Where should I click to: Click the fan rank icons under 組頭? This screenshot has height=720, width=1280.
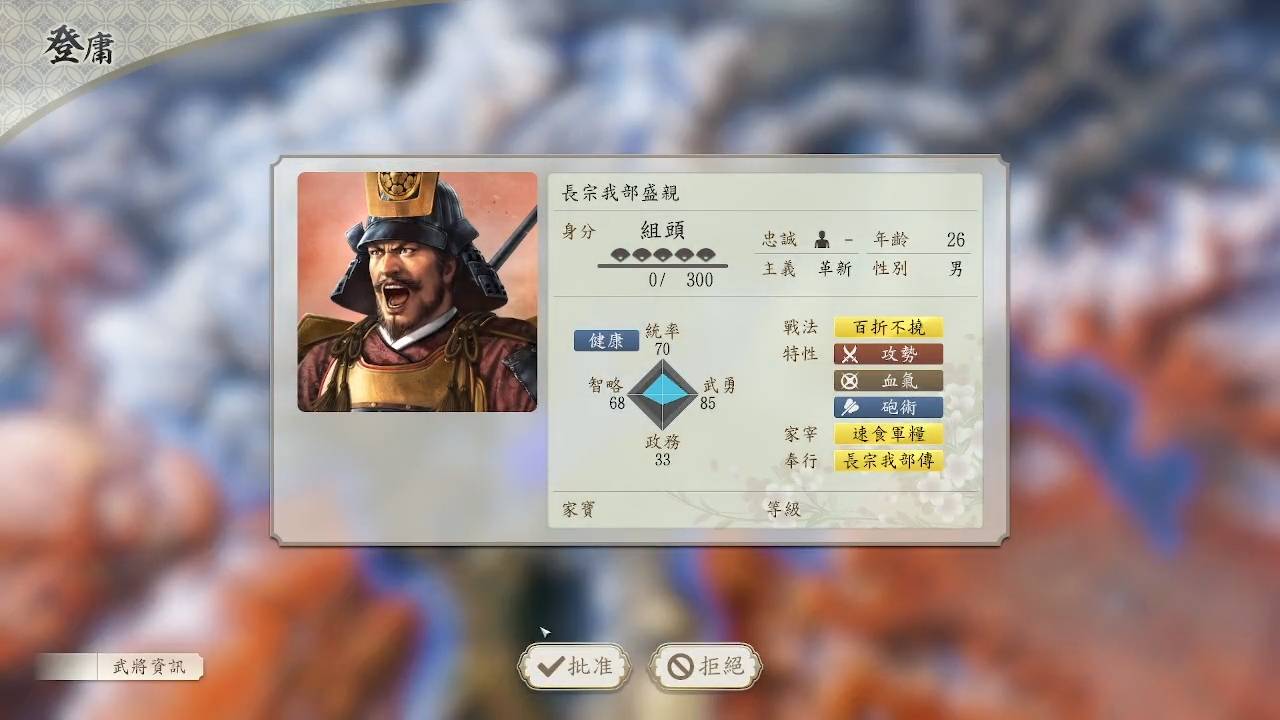[663, 254]
